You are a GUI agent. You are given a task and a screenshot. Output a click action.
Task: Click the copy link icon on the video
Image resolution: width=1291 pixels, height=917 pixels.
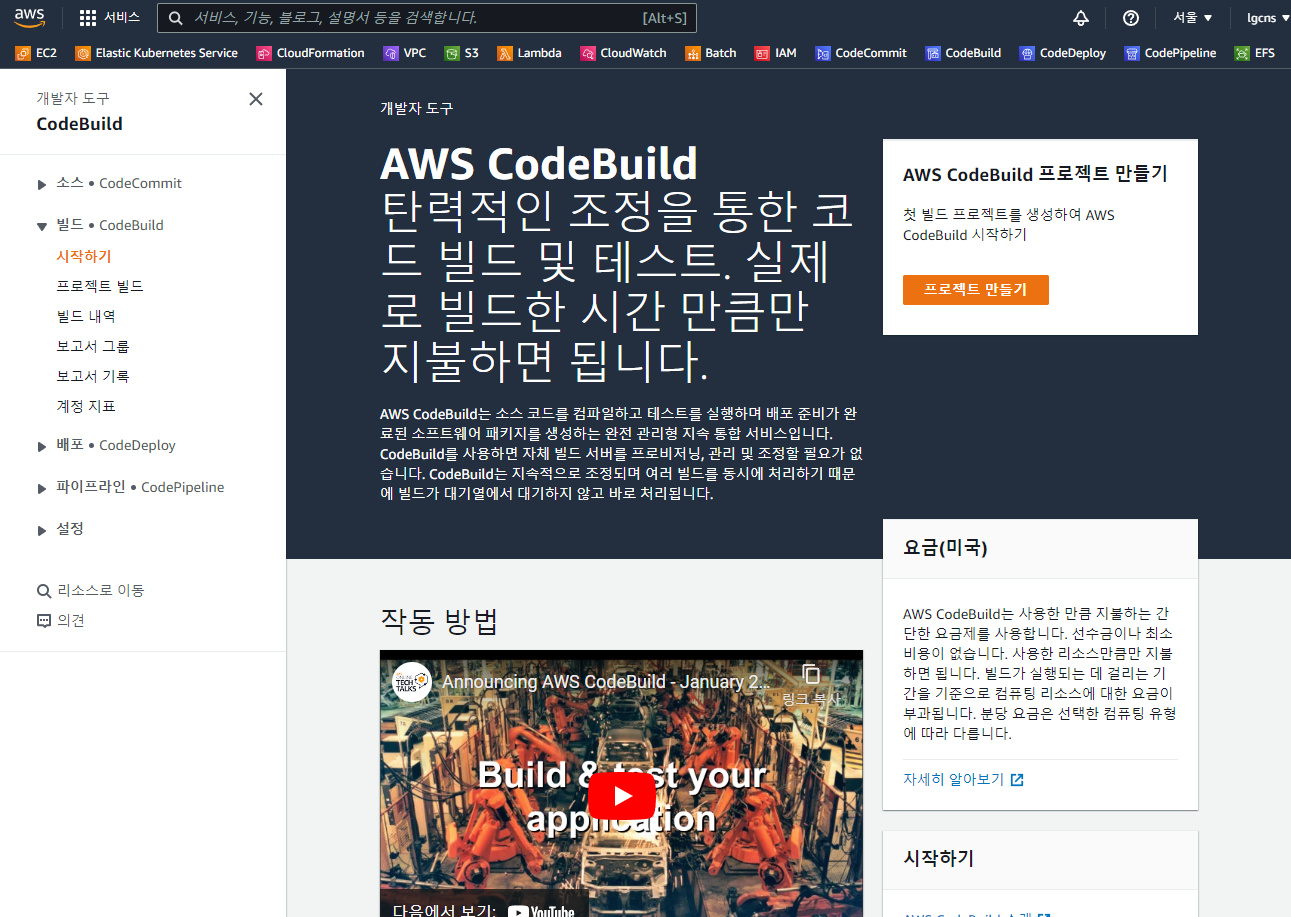coord(811,674)
